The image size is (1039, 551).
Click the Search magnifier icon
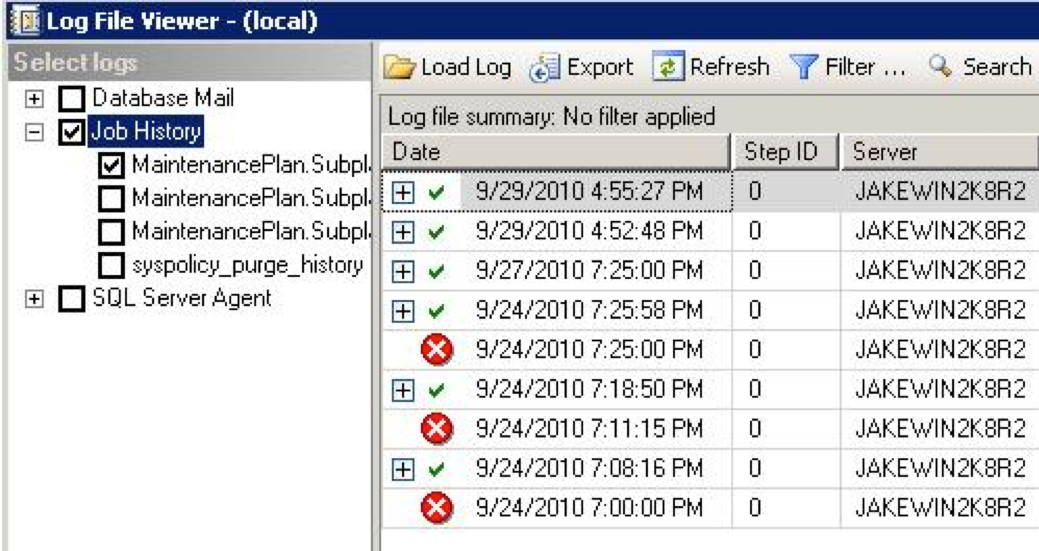click(940, 68)
